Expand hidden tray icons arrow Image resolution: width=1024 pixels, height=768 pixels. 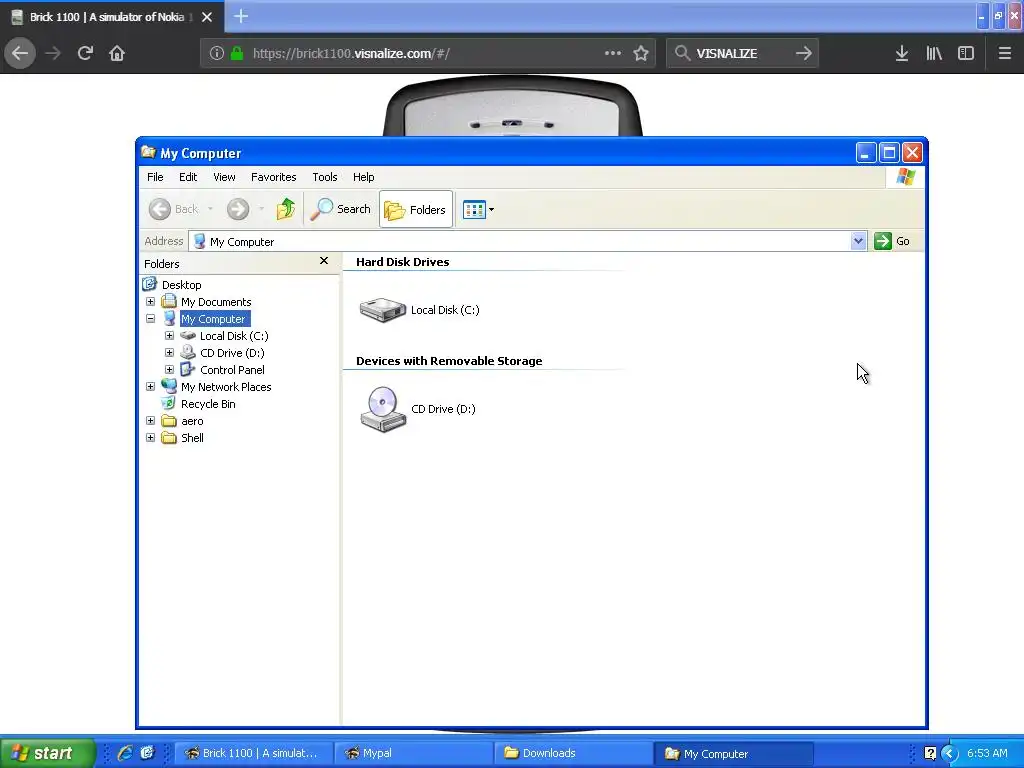point(950,753)
